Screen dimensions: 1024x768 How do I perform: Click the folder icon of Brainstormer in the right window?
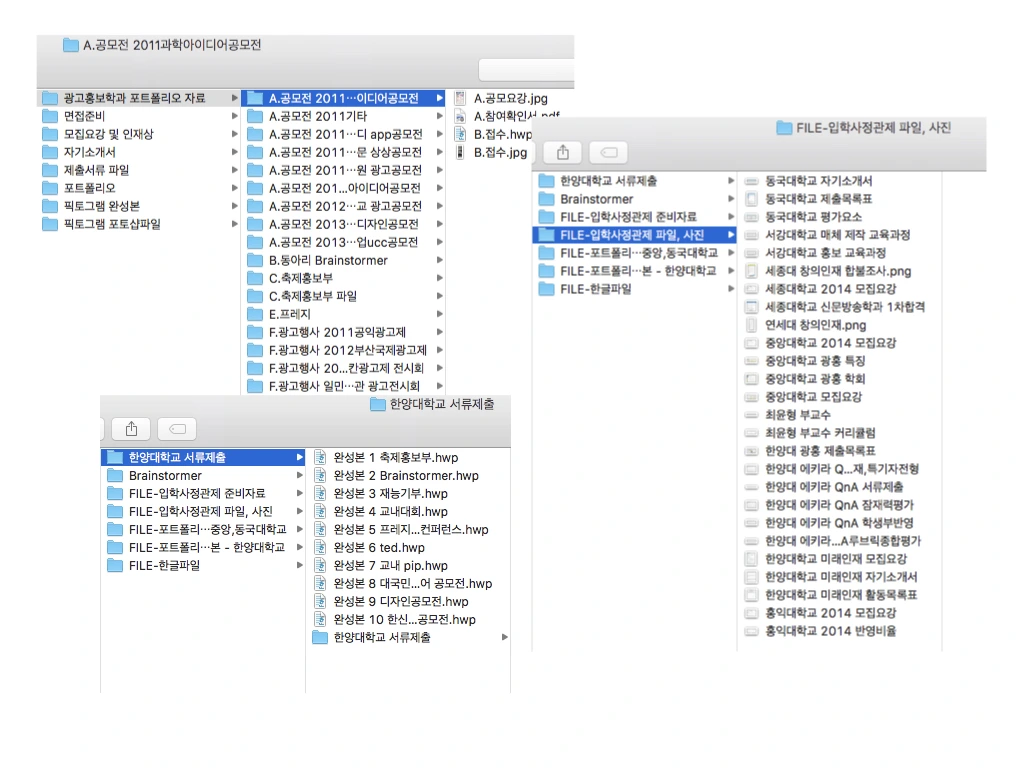point(547,199)
